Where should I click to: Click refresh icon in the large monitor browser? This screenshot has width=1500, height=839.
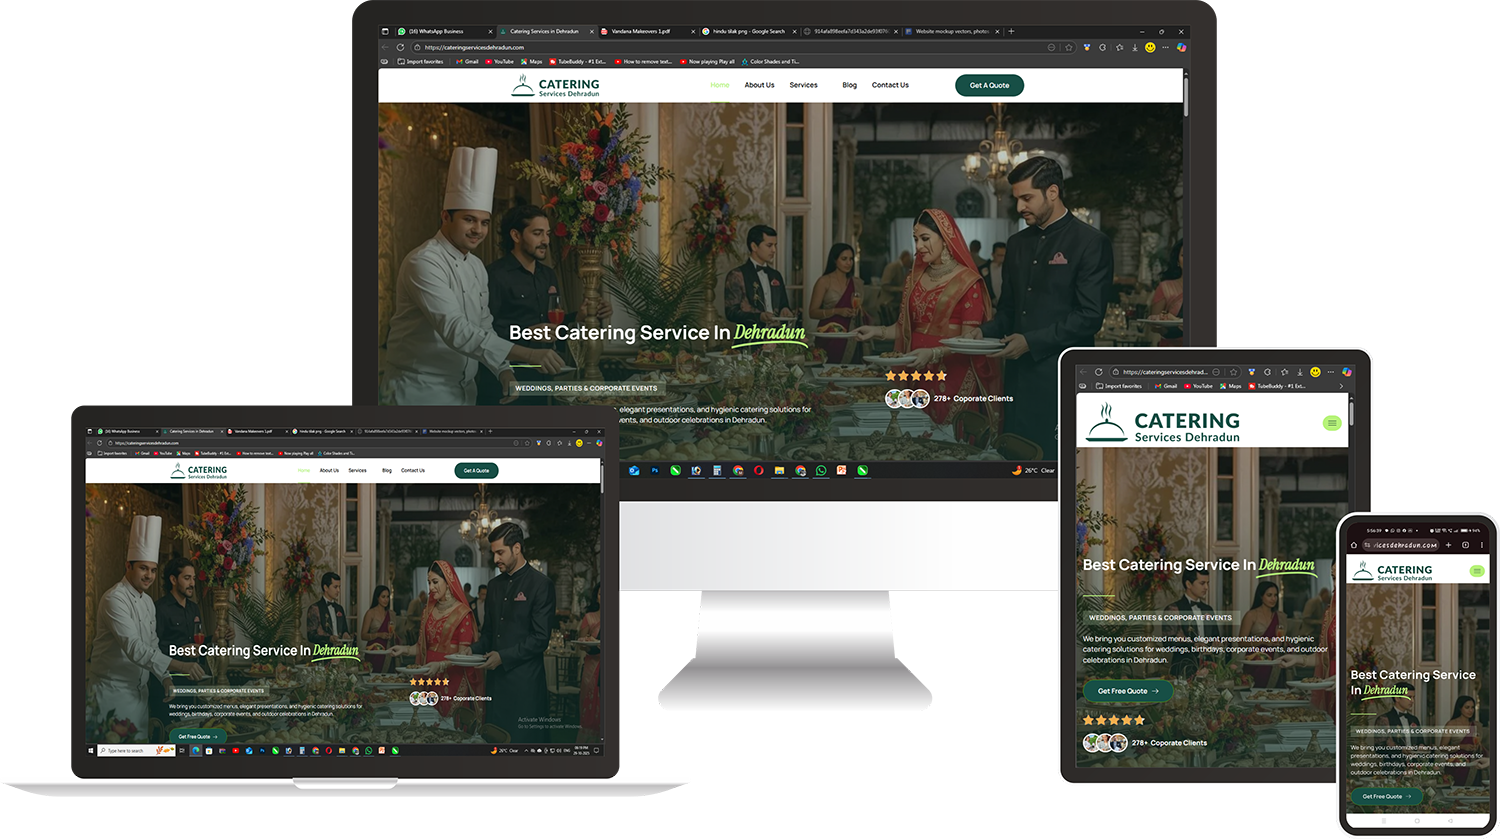point(400,47)
